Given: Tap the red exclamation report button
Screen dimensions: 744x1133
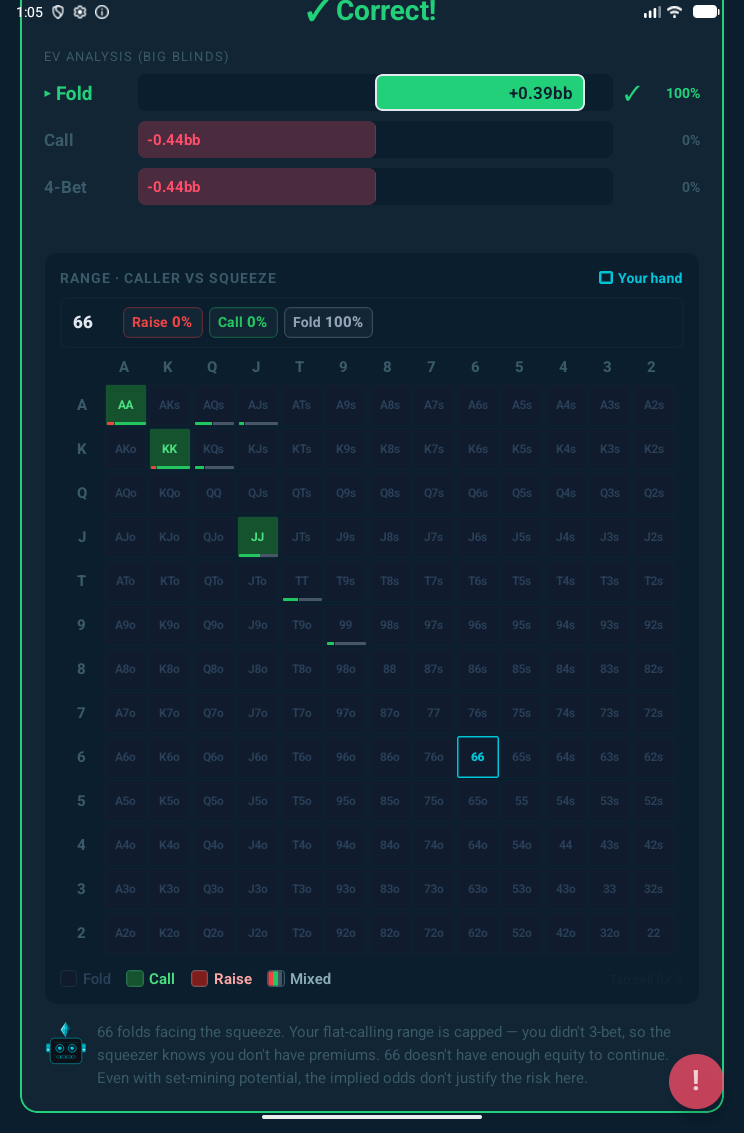Looking at the screenshot, I should pyautogui.click(x=695, y=1081).
